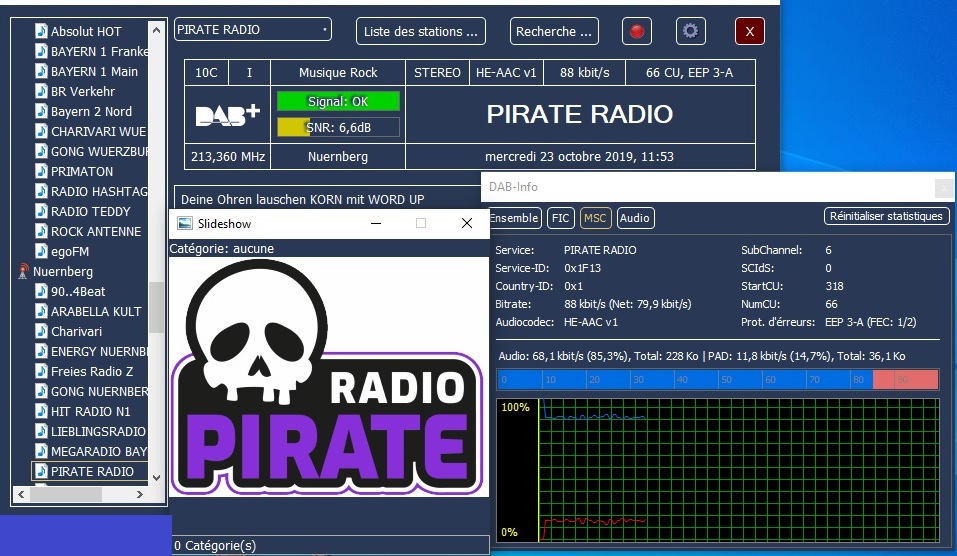Click the DAB+ logo
Image resolution: width=957 pixels, height=556 pixels.
click(x=228, y=115)
